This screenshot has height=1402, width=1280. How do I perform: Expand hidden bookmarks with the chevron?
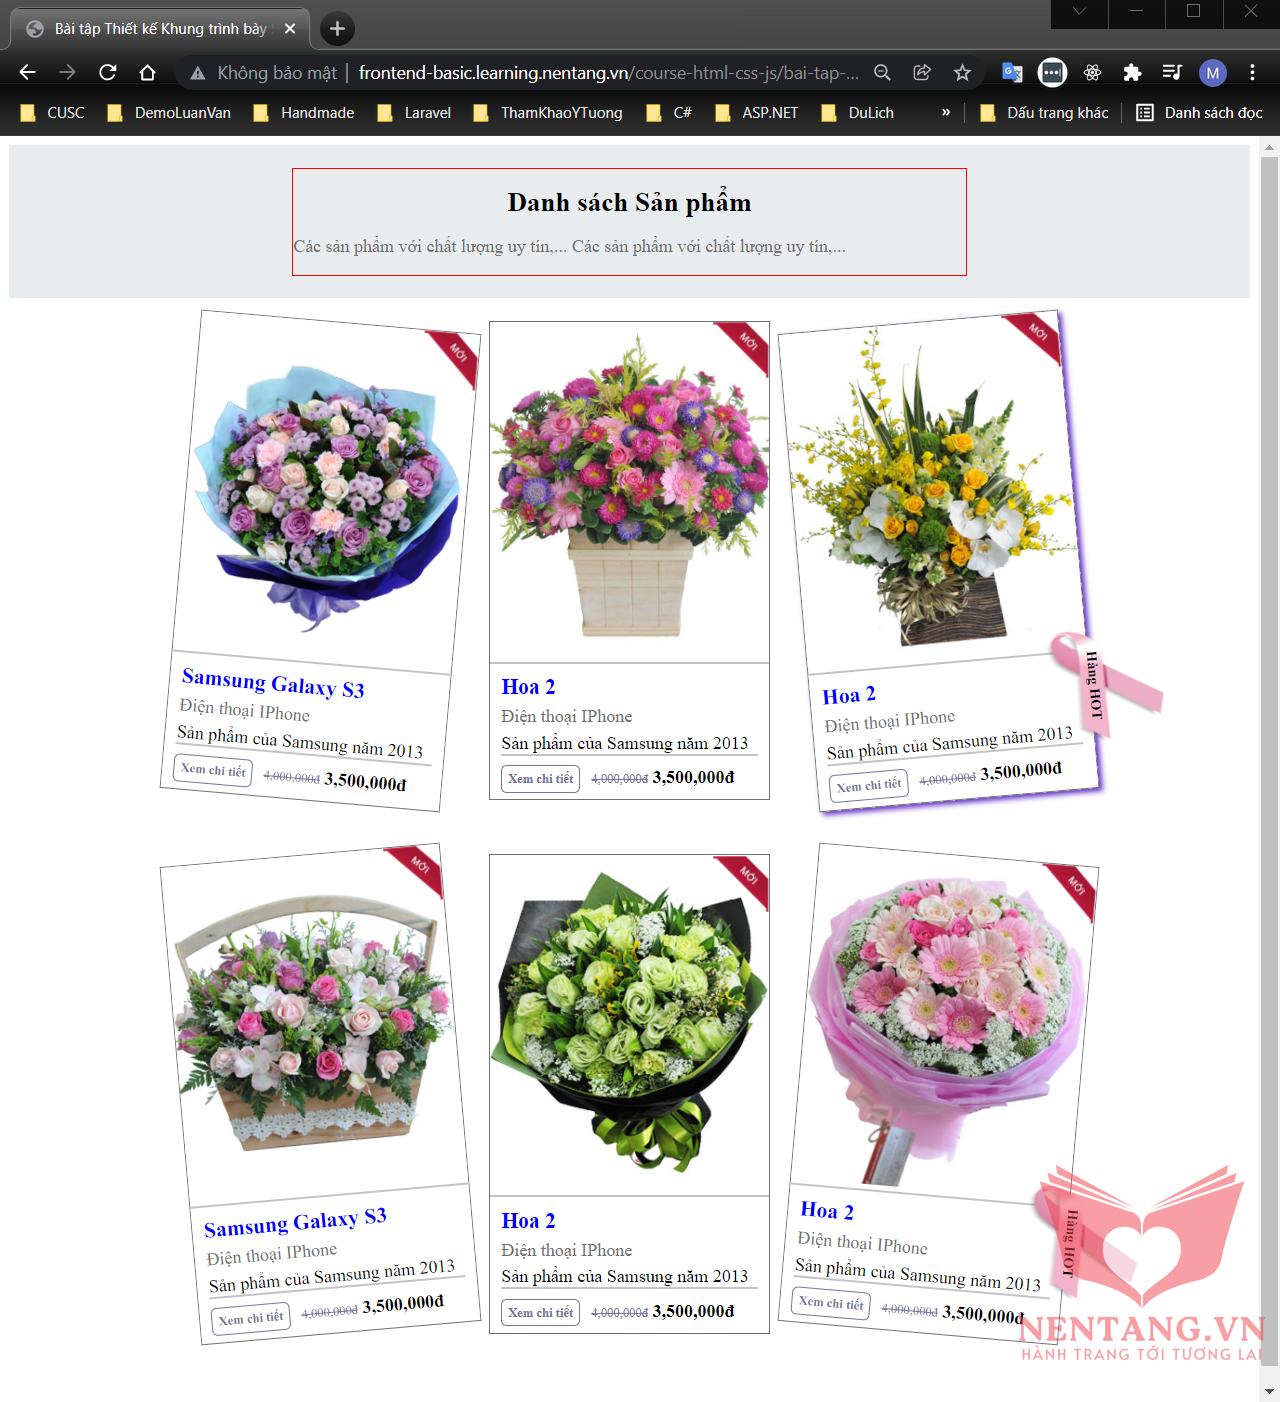click(946, 112)
